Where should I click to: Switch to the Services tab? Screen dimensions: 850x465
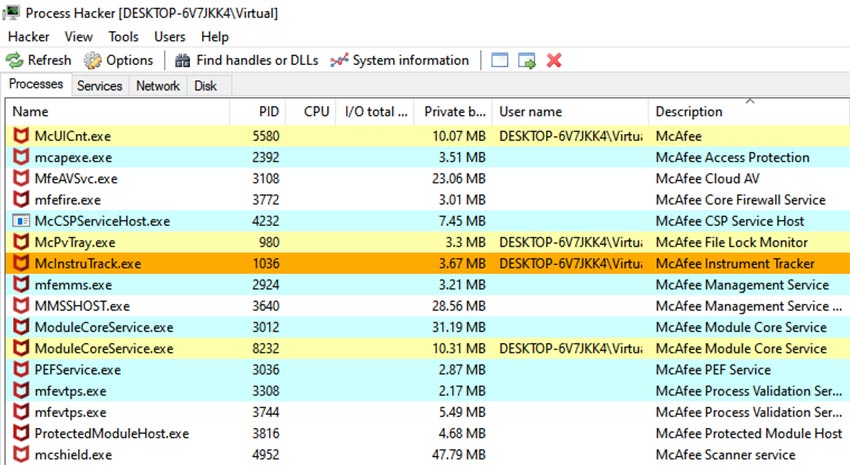100,86
